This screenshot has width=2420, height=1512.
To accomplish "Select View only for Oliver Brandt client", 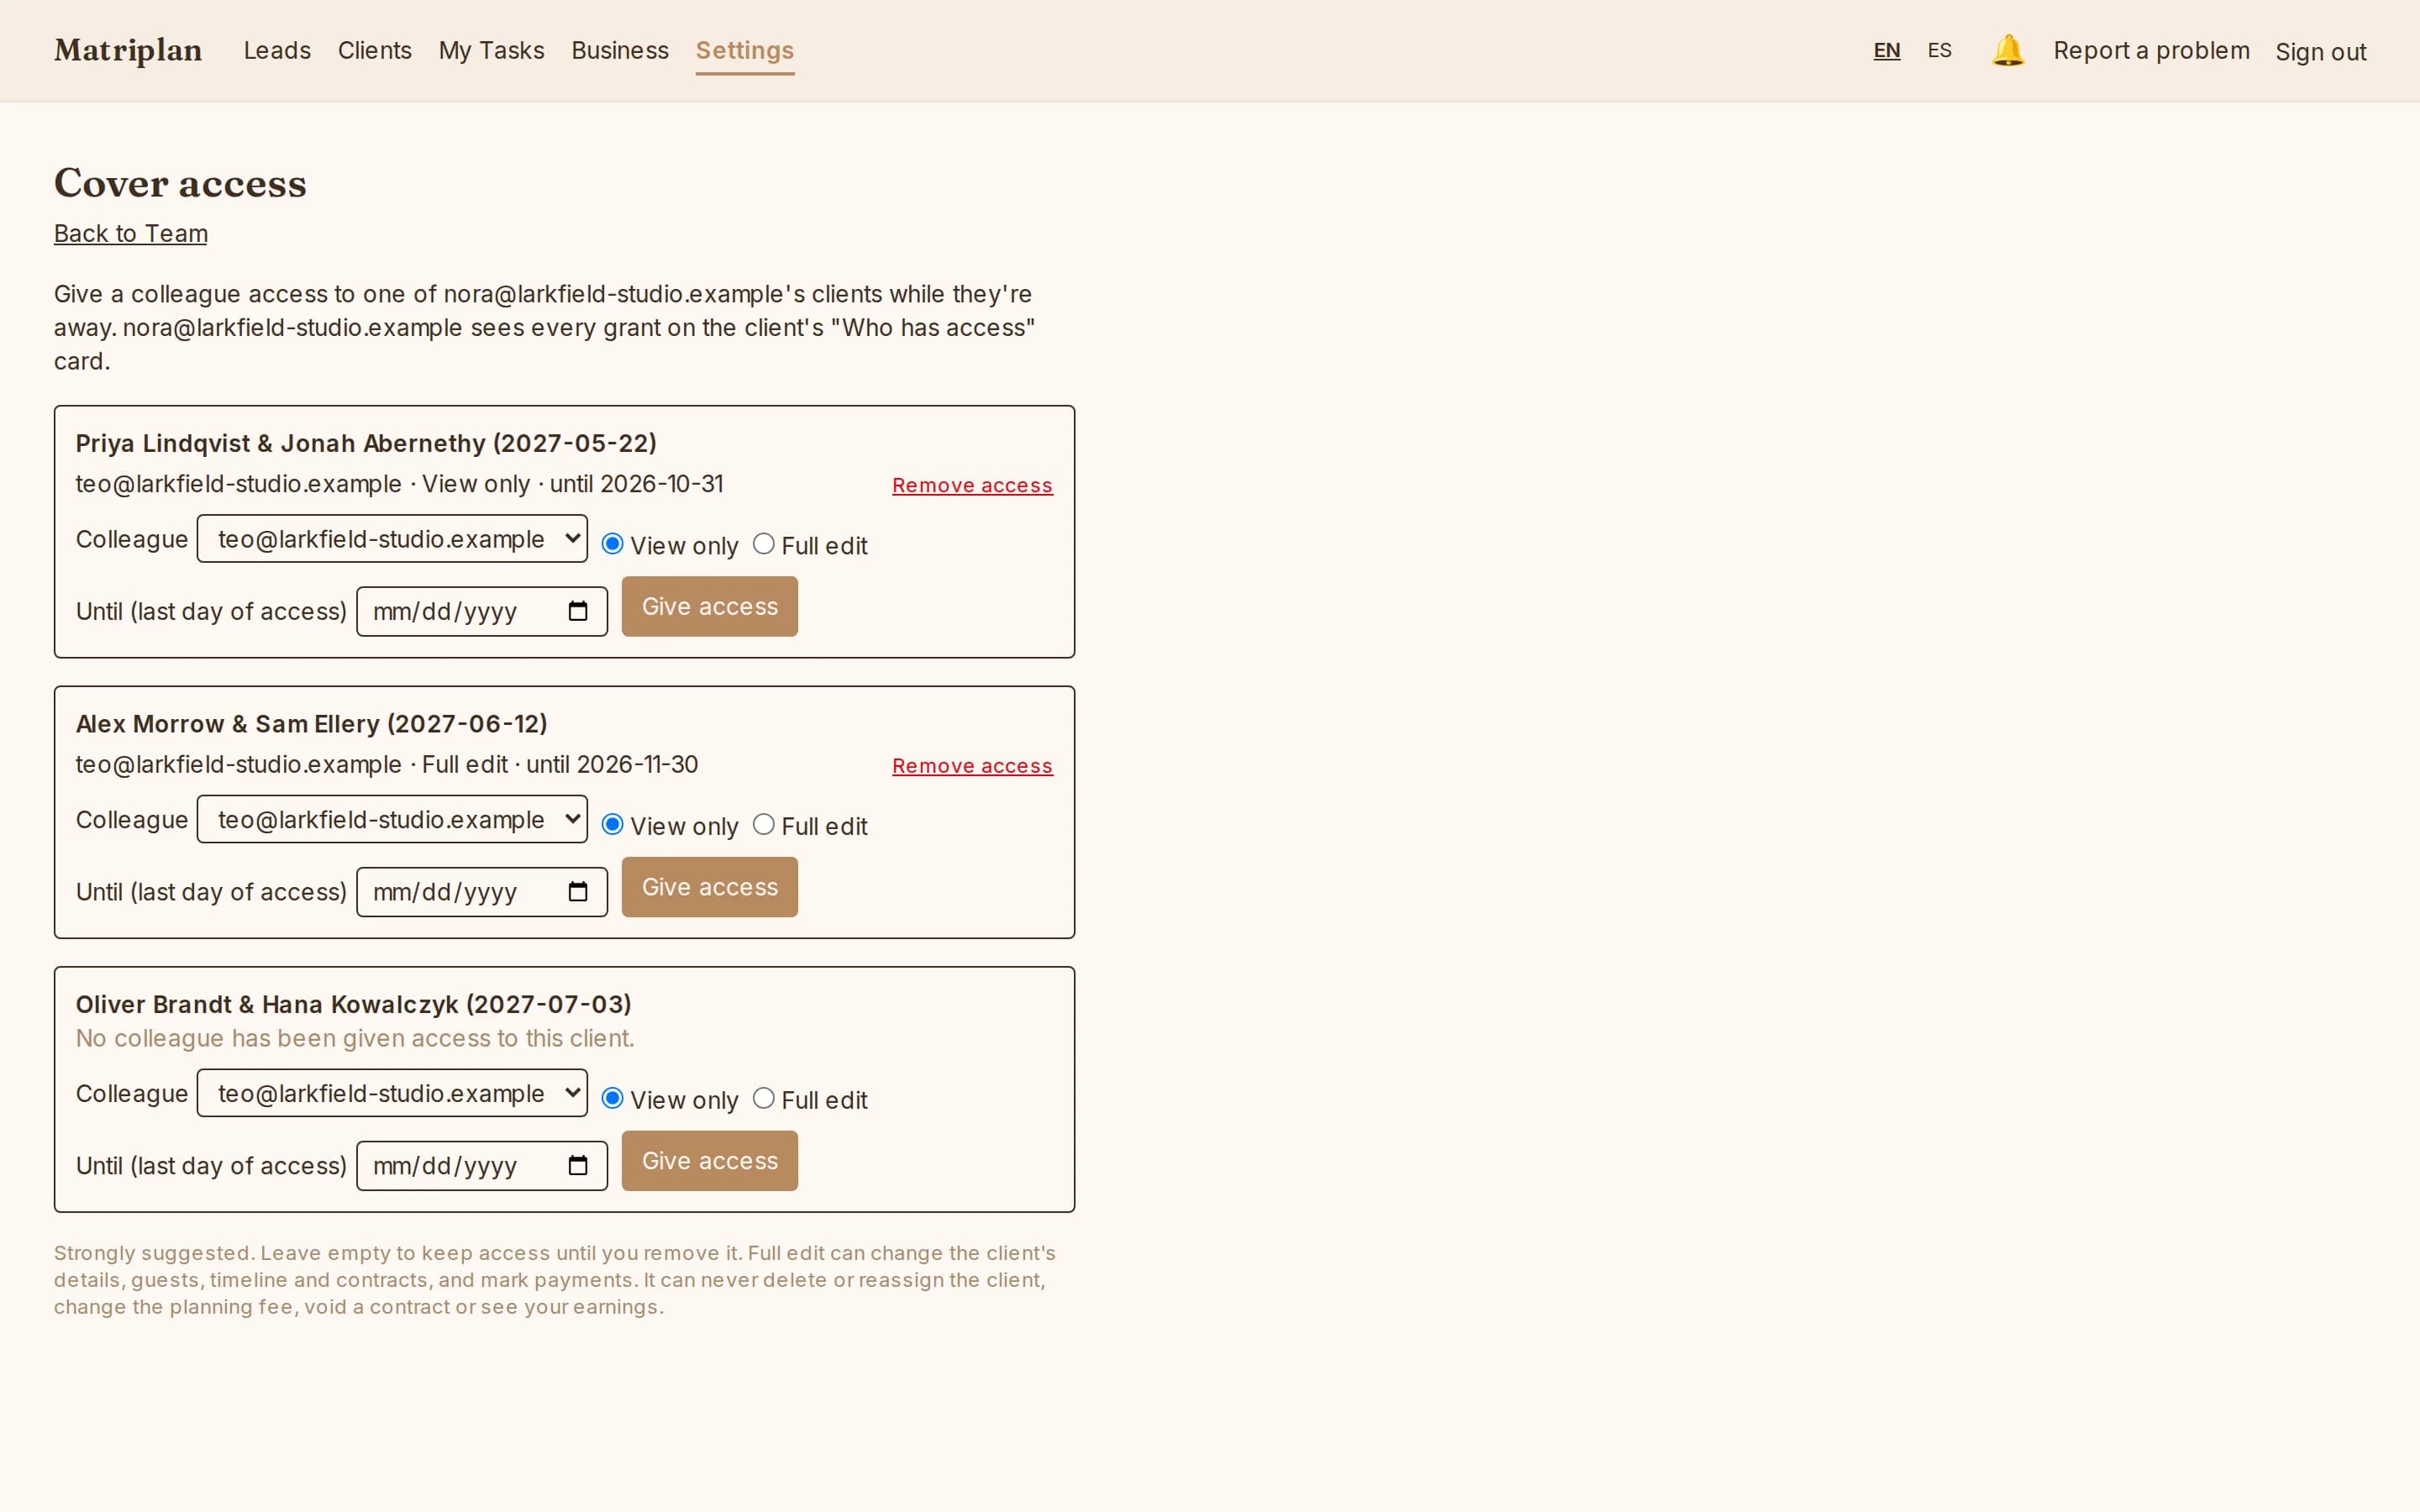I will (612, 1099).
